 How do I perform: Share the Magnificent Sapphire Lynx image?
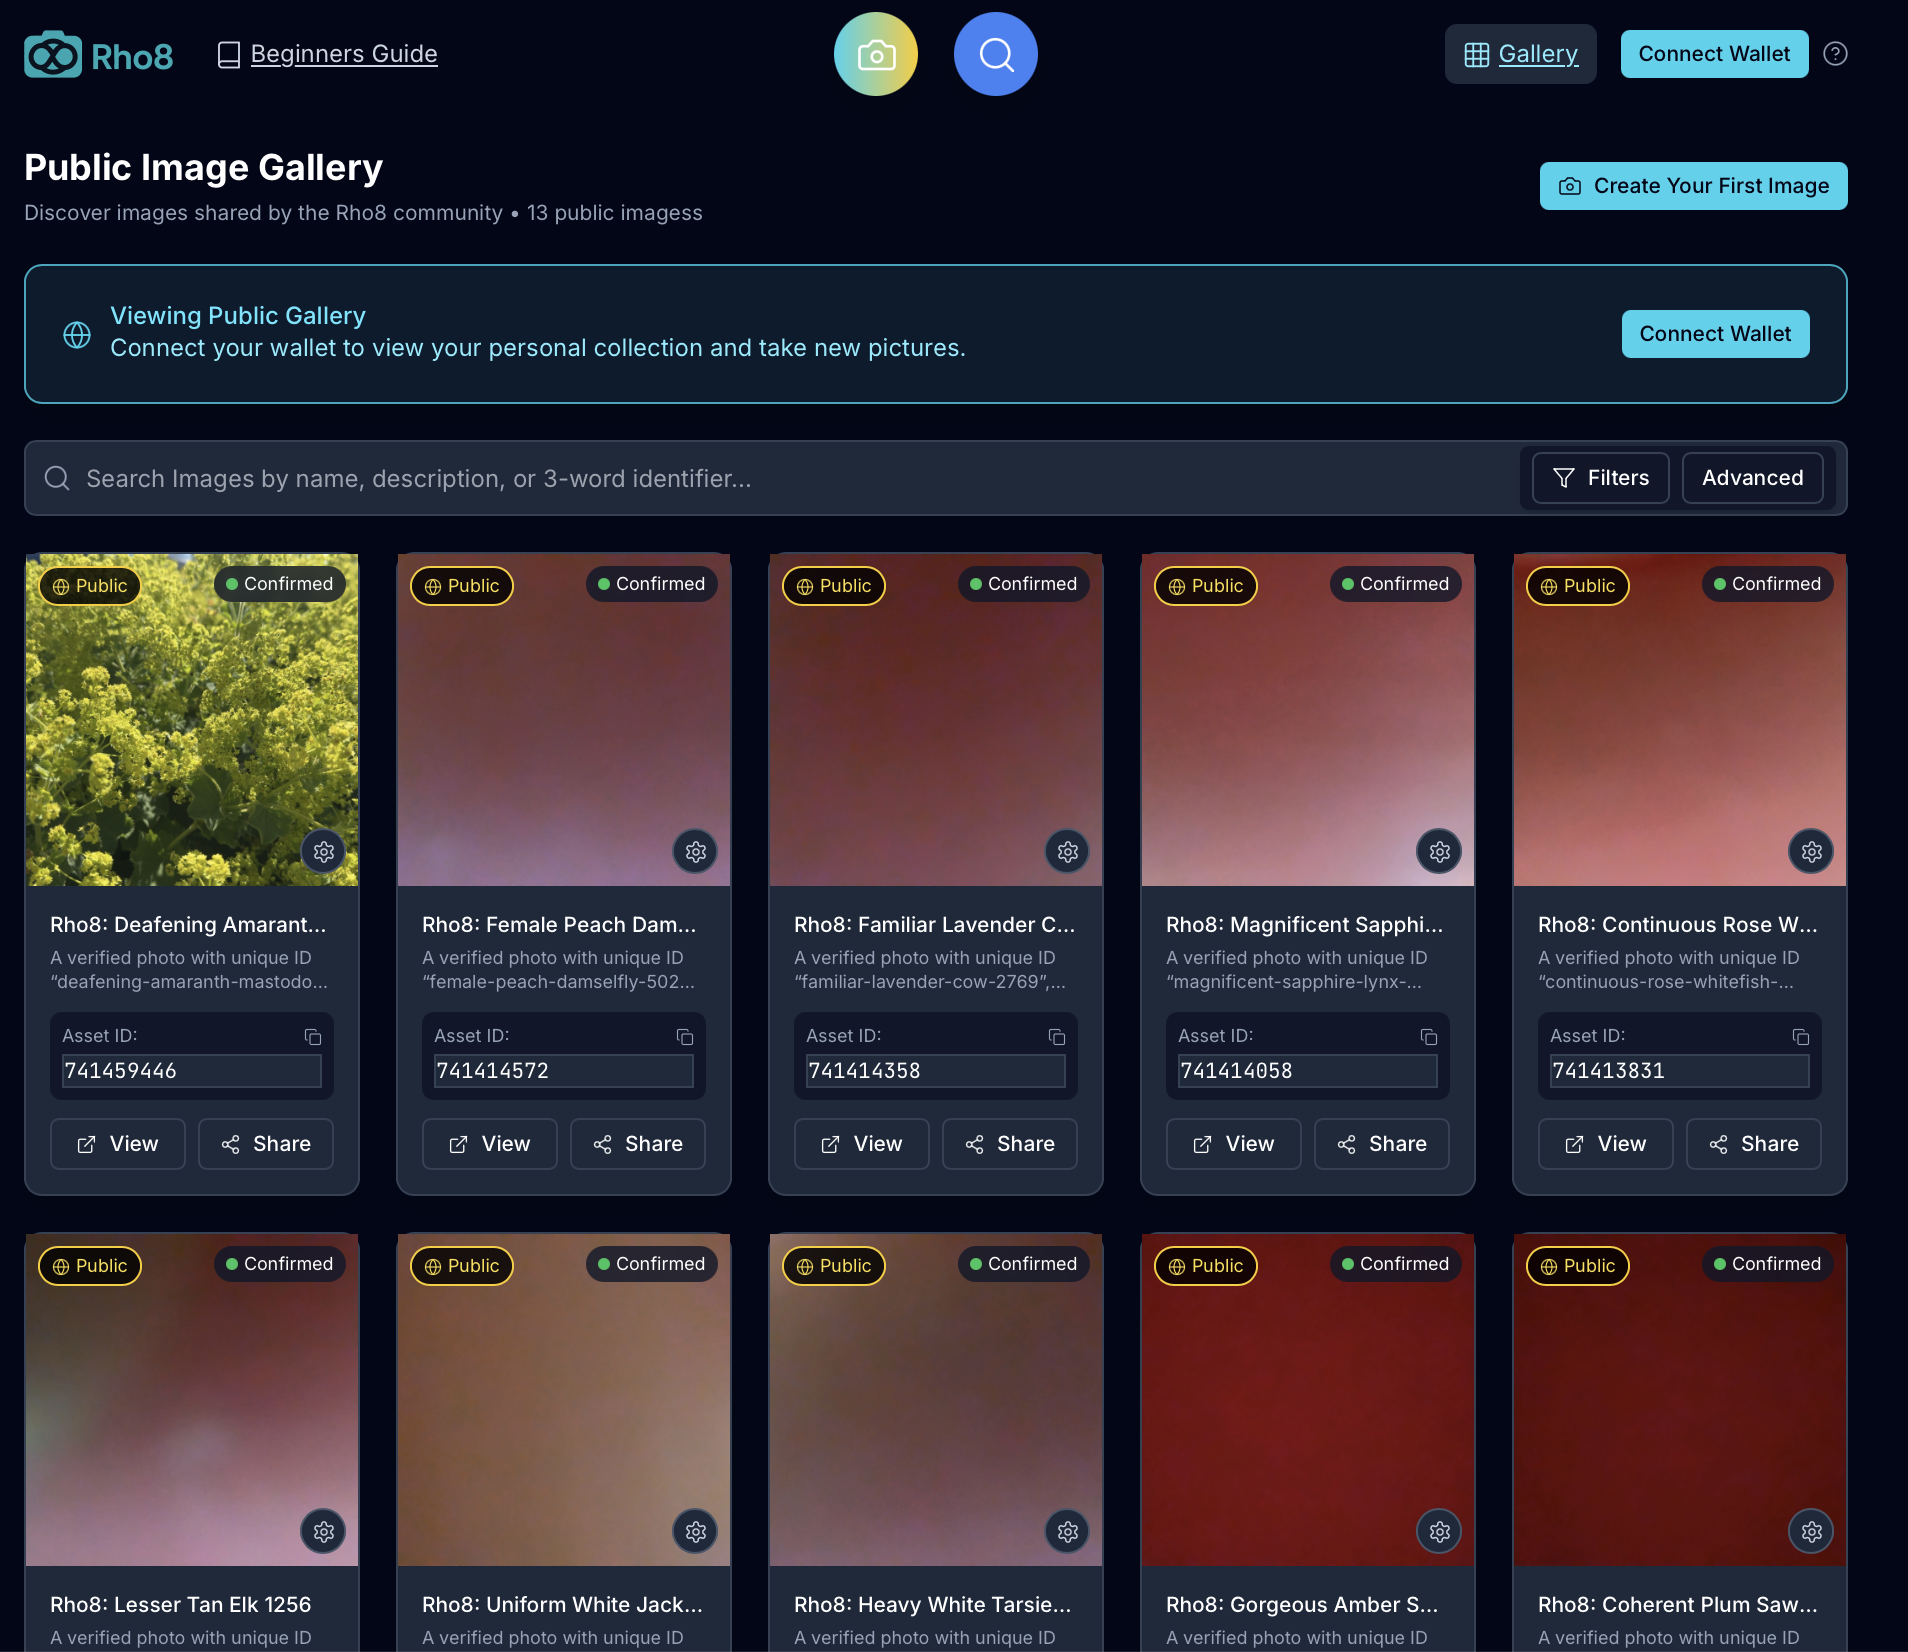point(1382,1144)
